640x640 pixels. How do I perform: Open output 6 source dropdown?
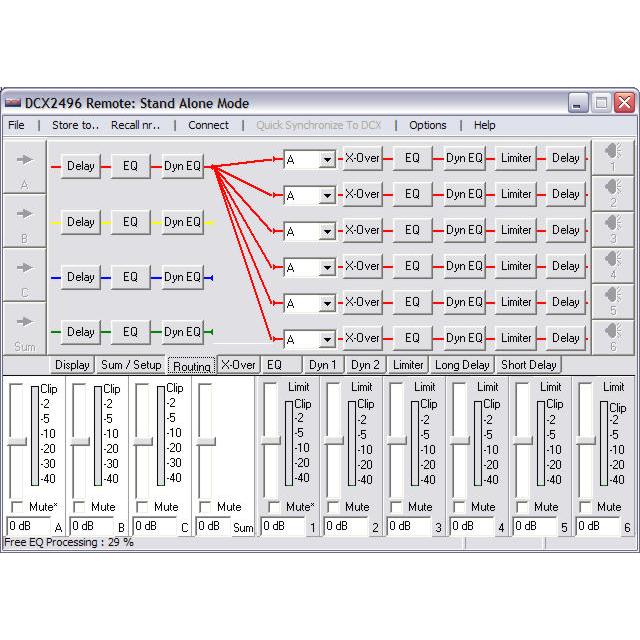pyautogui.click(x=327, y=339)
